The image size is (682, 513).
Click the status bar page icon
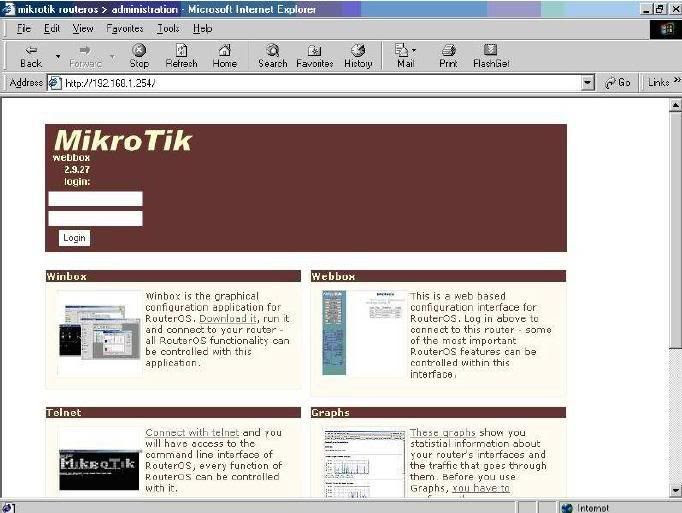(8, 507)
